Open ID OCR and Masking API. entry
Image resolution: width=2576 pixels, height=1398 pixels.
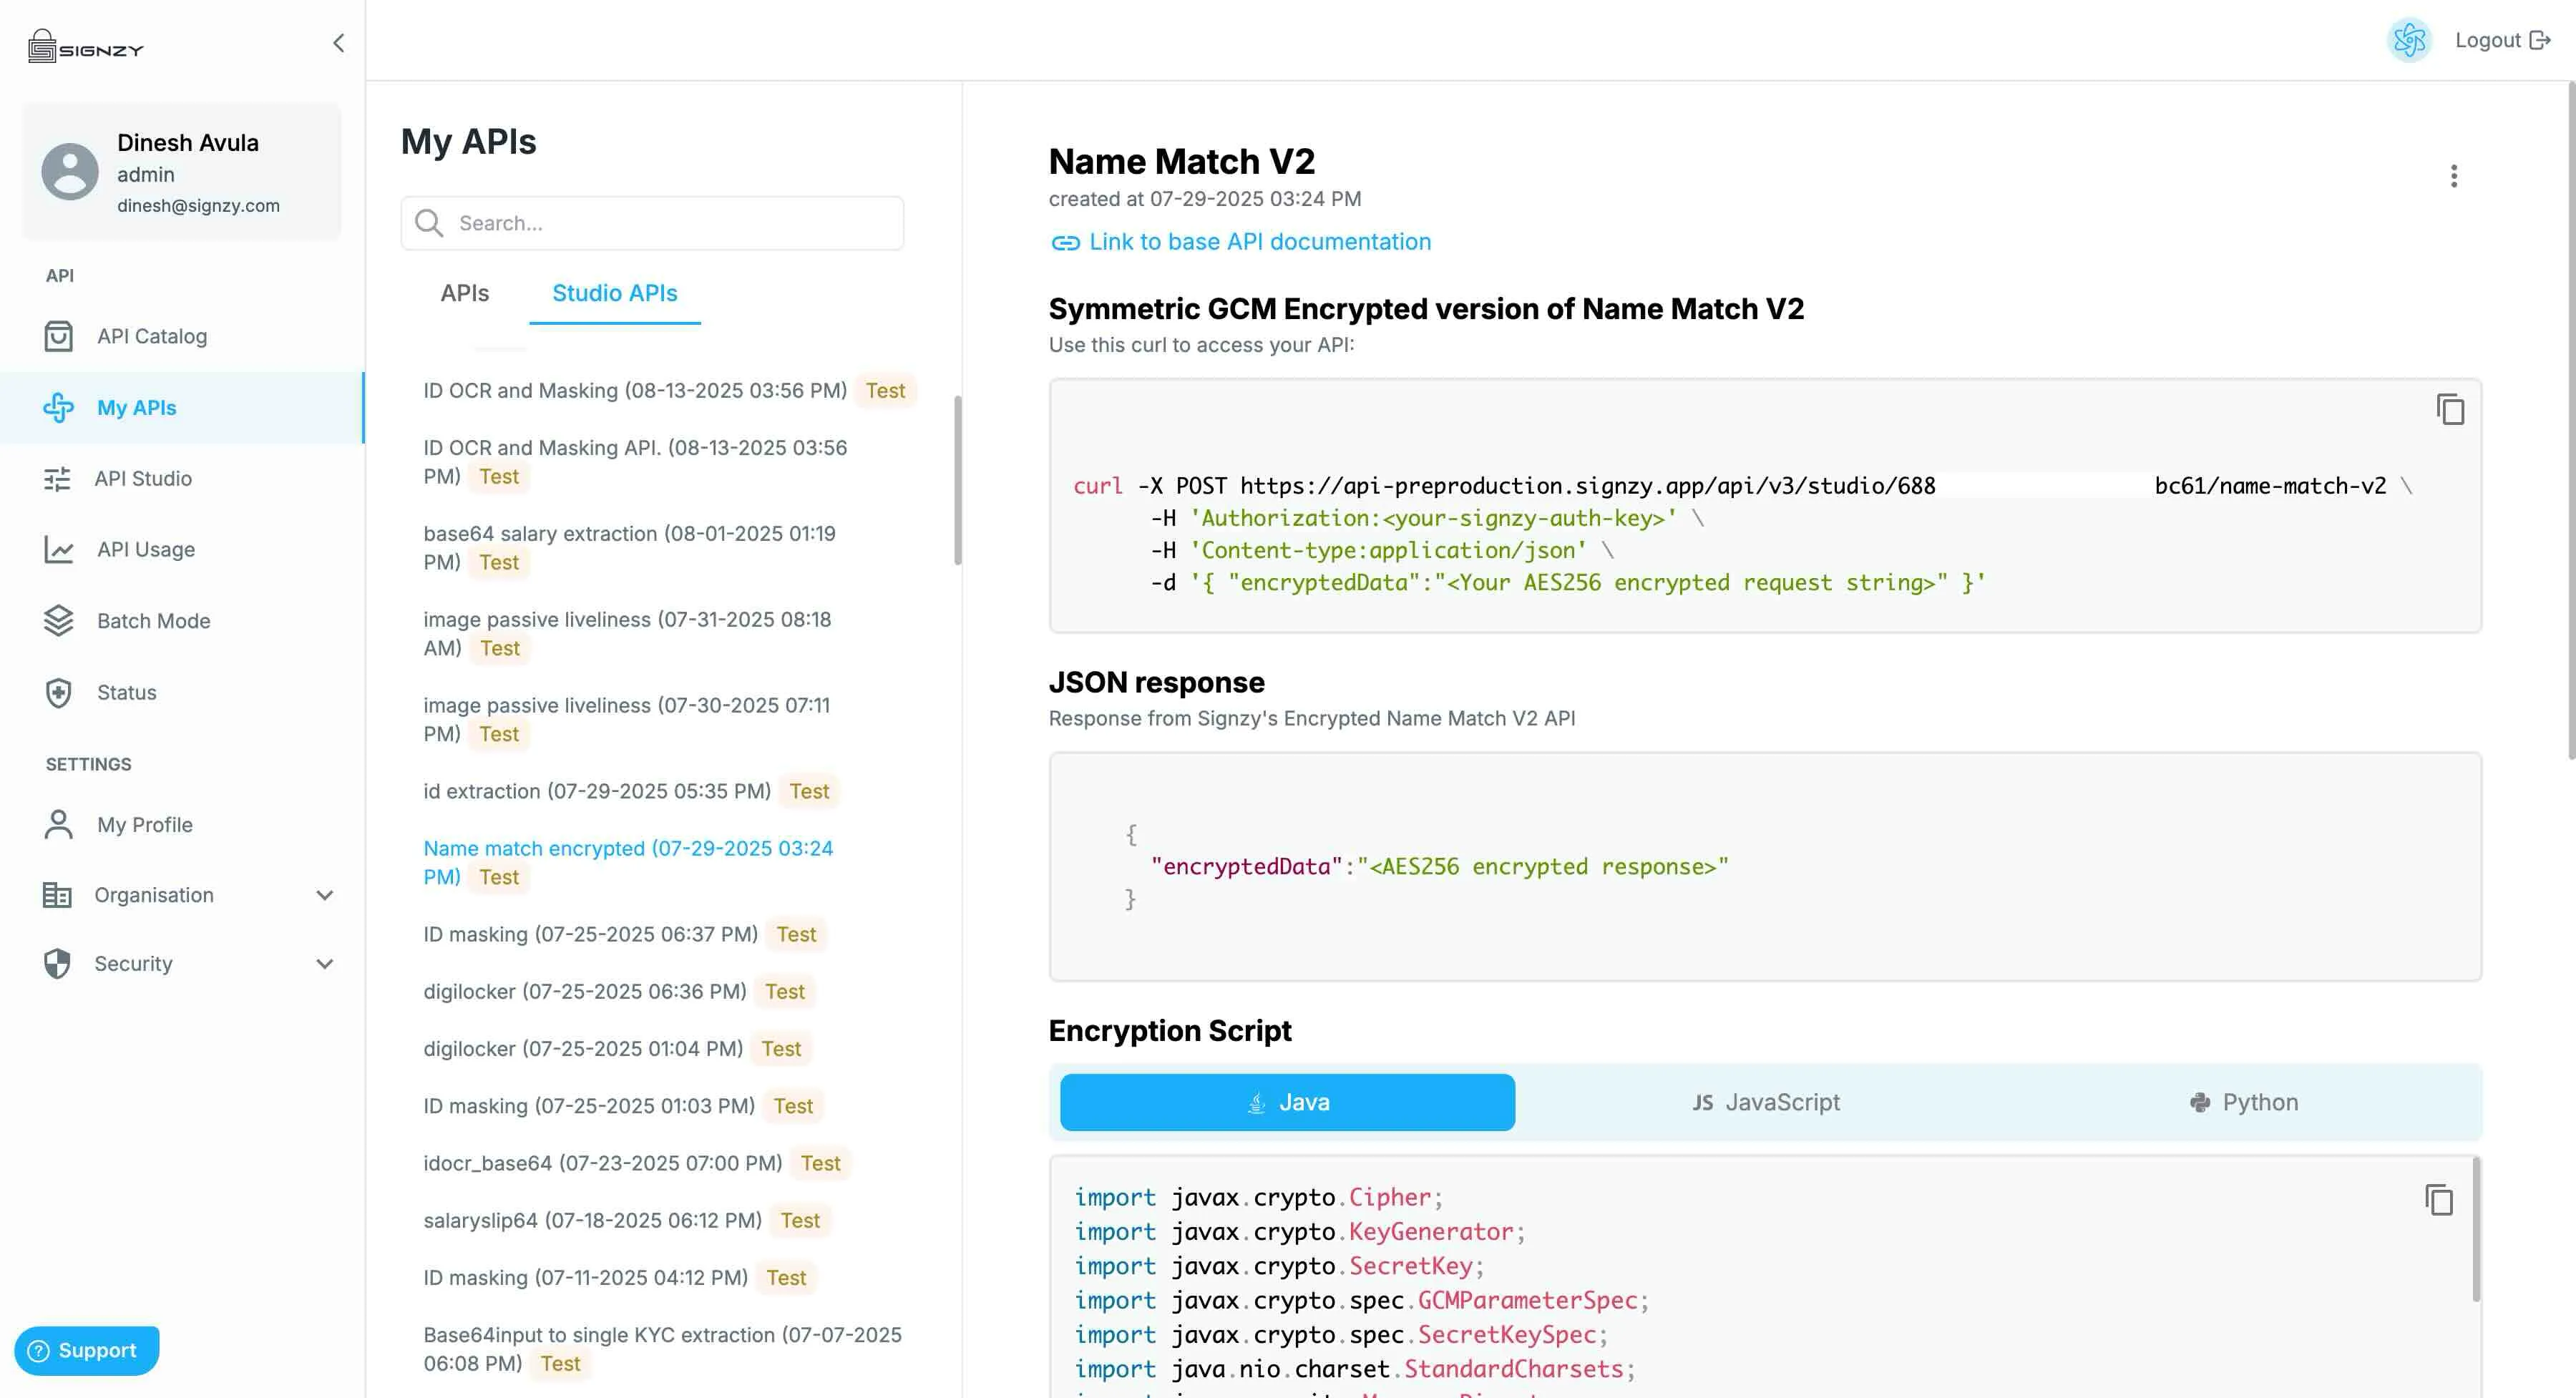click(635, 462)
